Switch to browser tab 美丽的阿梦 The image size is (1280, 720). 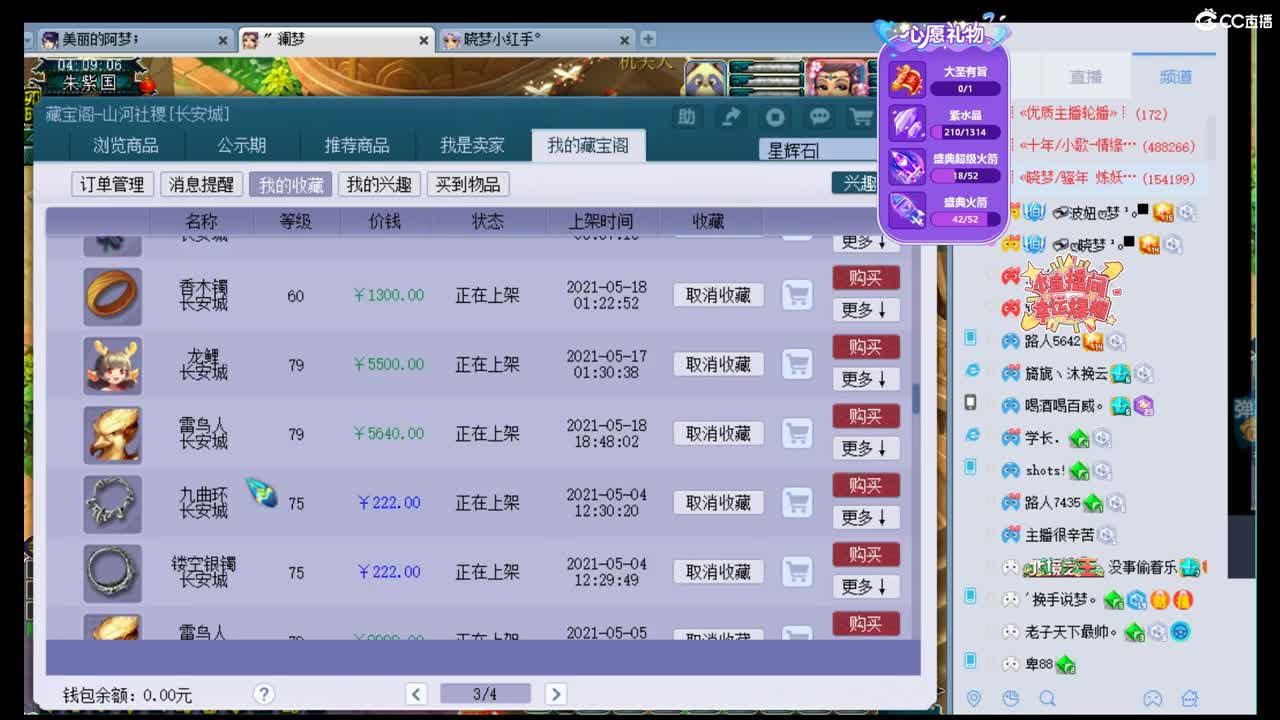pos(134,40)
